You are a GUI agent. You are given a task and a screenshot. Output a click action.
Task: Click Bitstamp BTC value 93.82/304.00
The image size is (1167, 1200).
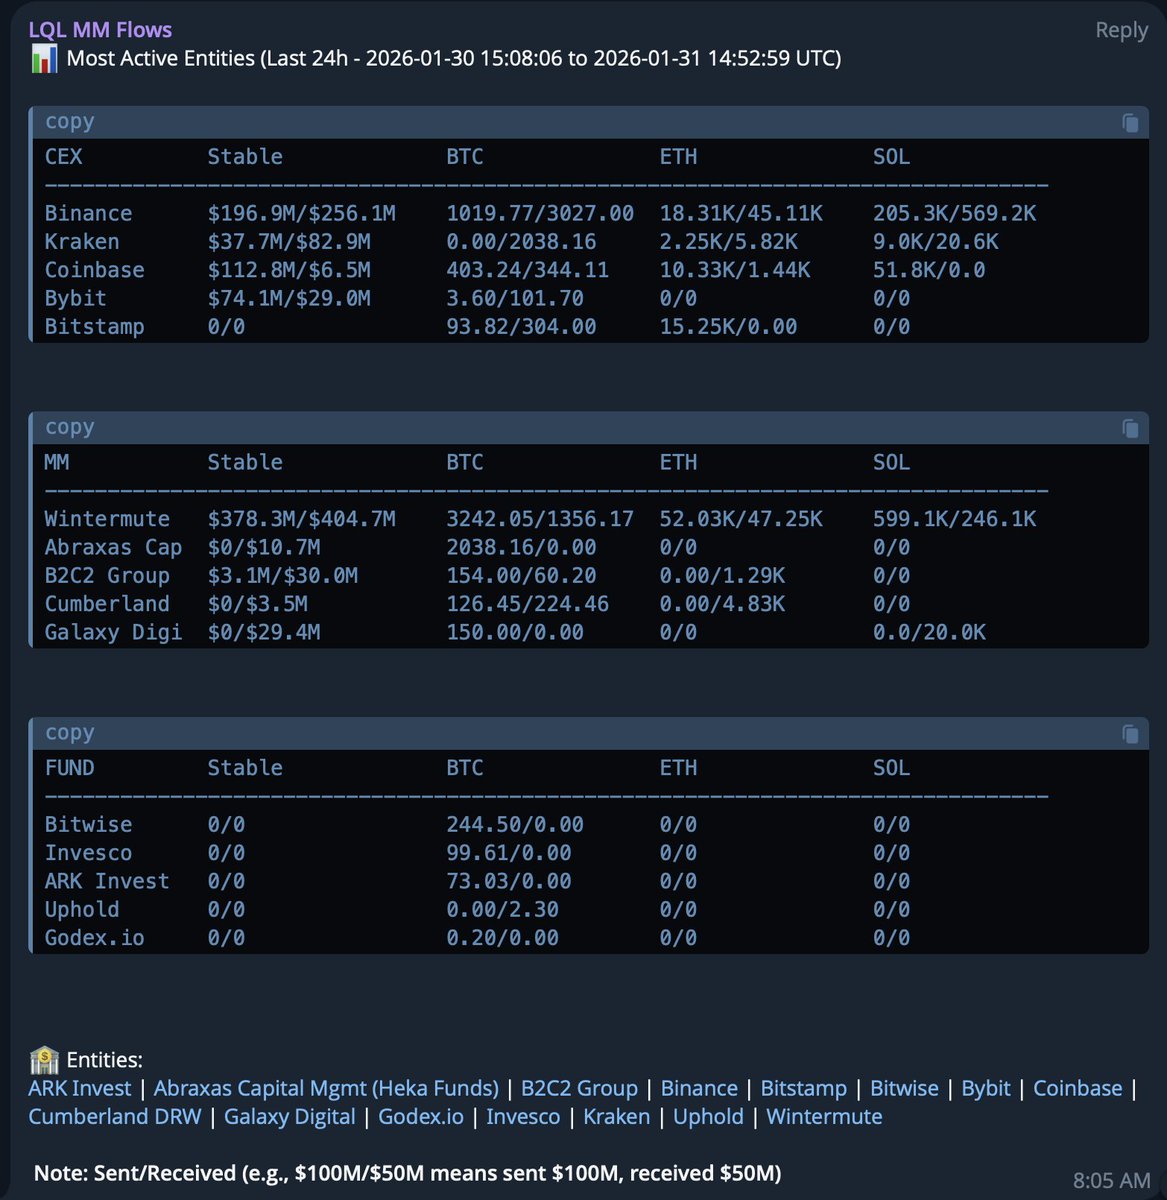coord(521,326)
